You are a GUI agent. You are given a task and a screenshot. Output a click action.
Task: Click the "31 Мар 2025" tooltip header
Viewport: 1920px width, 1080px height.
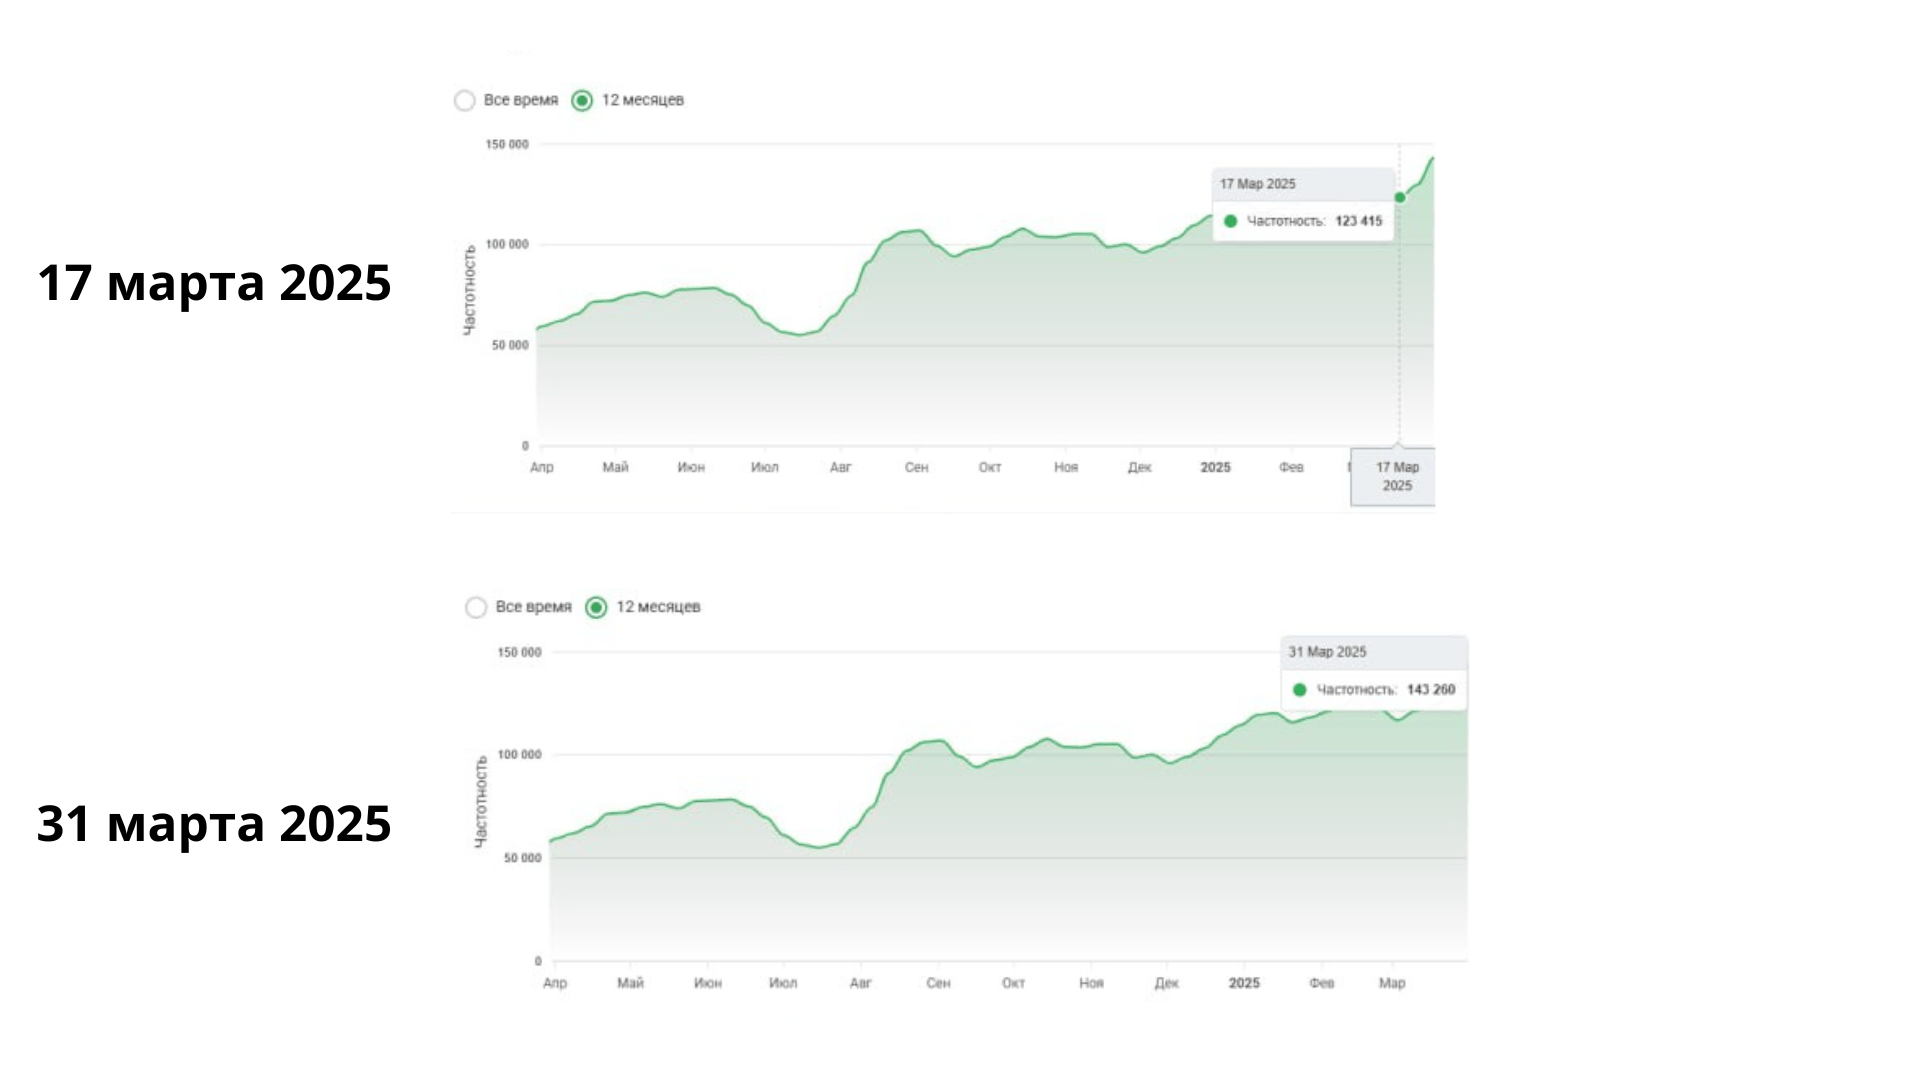[1327, 652]
